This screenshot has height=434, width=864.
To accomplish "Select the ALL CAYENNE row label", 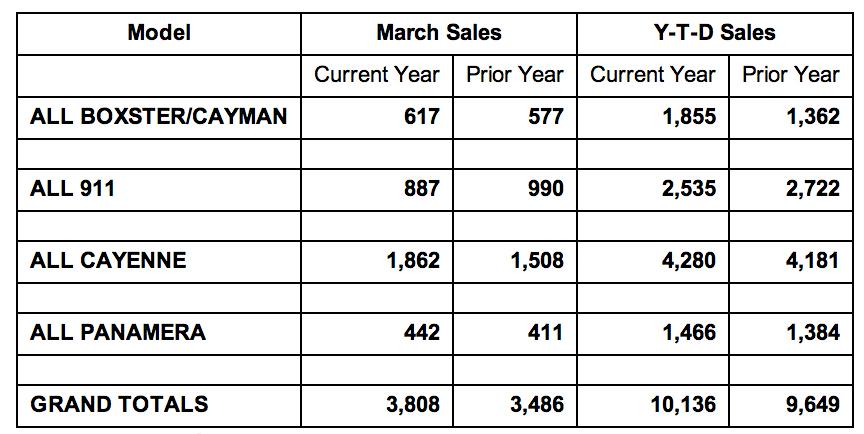I will (108, 260).
